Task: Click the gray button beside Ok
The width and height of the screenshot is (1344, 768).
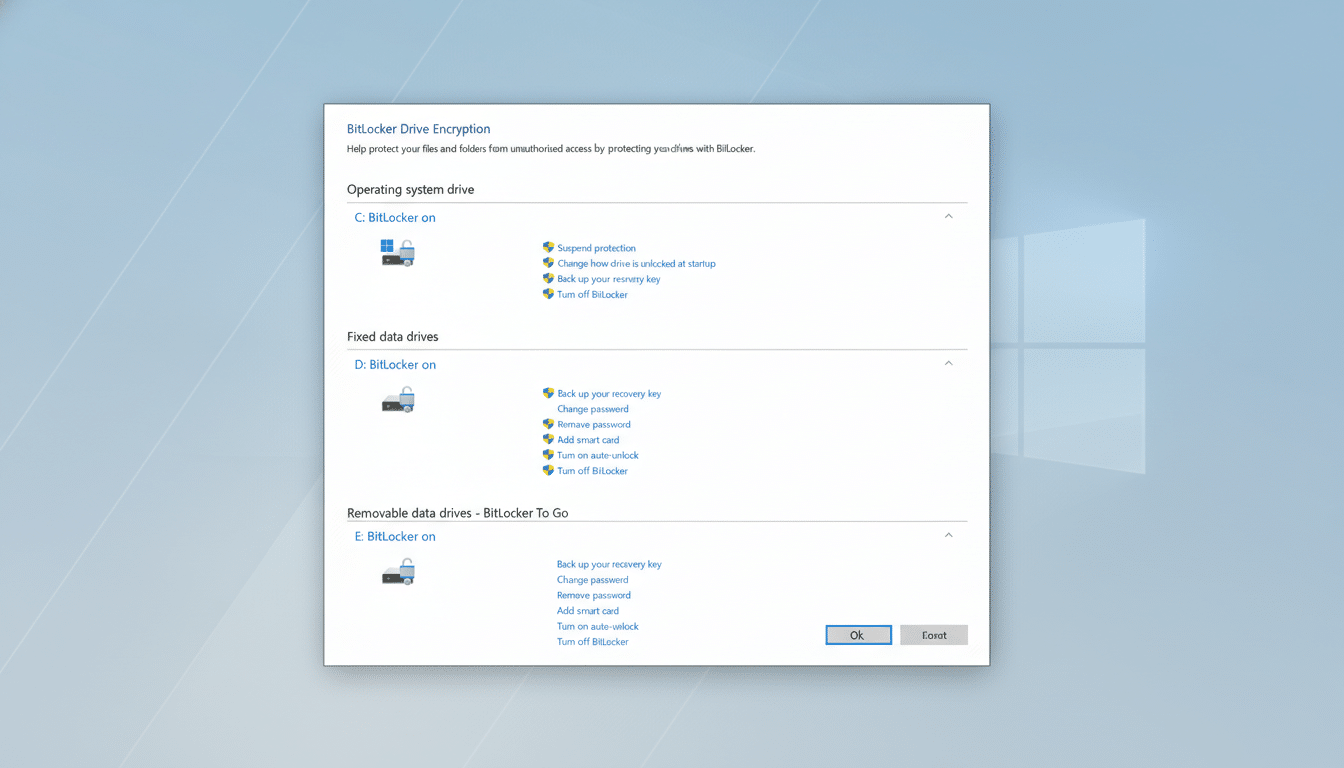Action: tap(933, 634)
